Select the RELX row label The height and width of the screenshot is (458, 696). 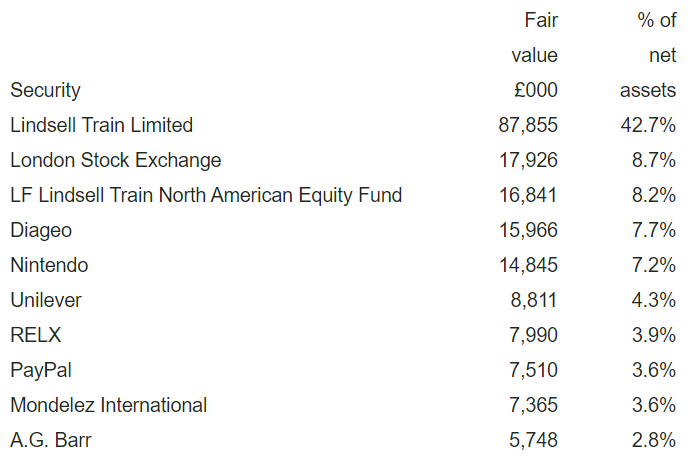point(36,335)
